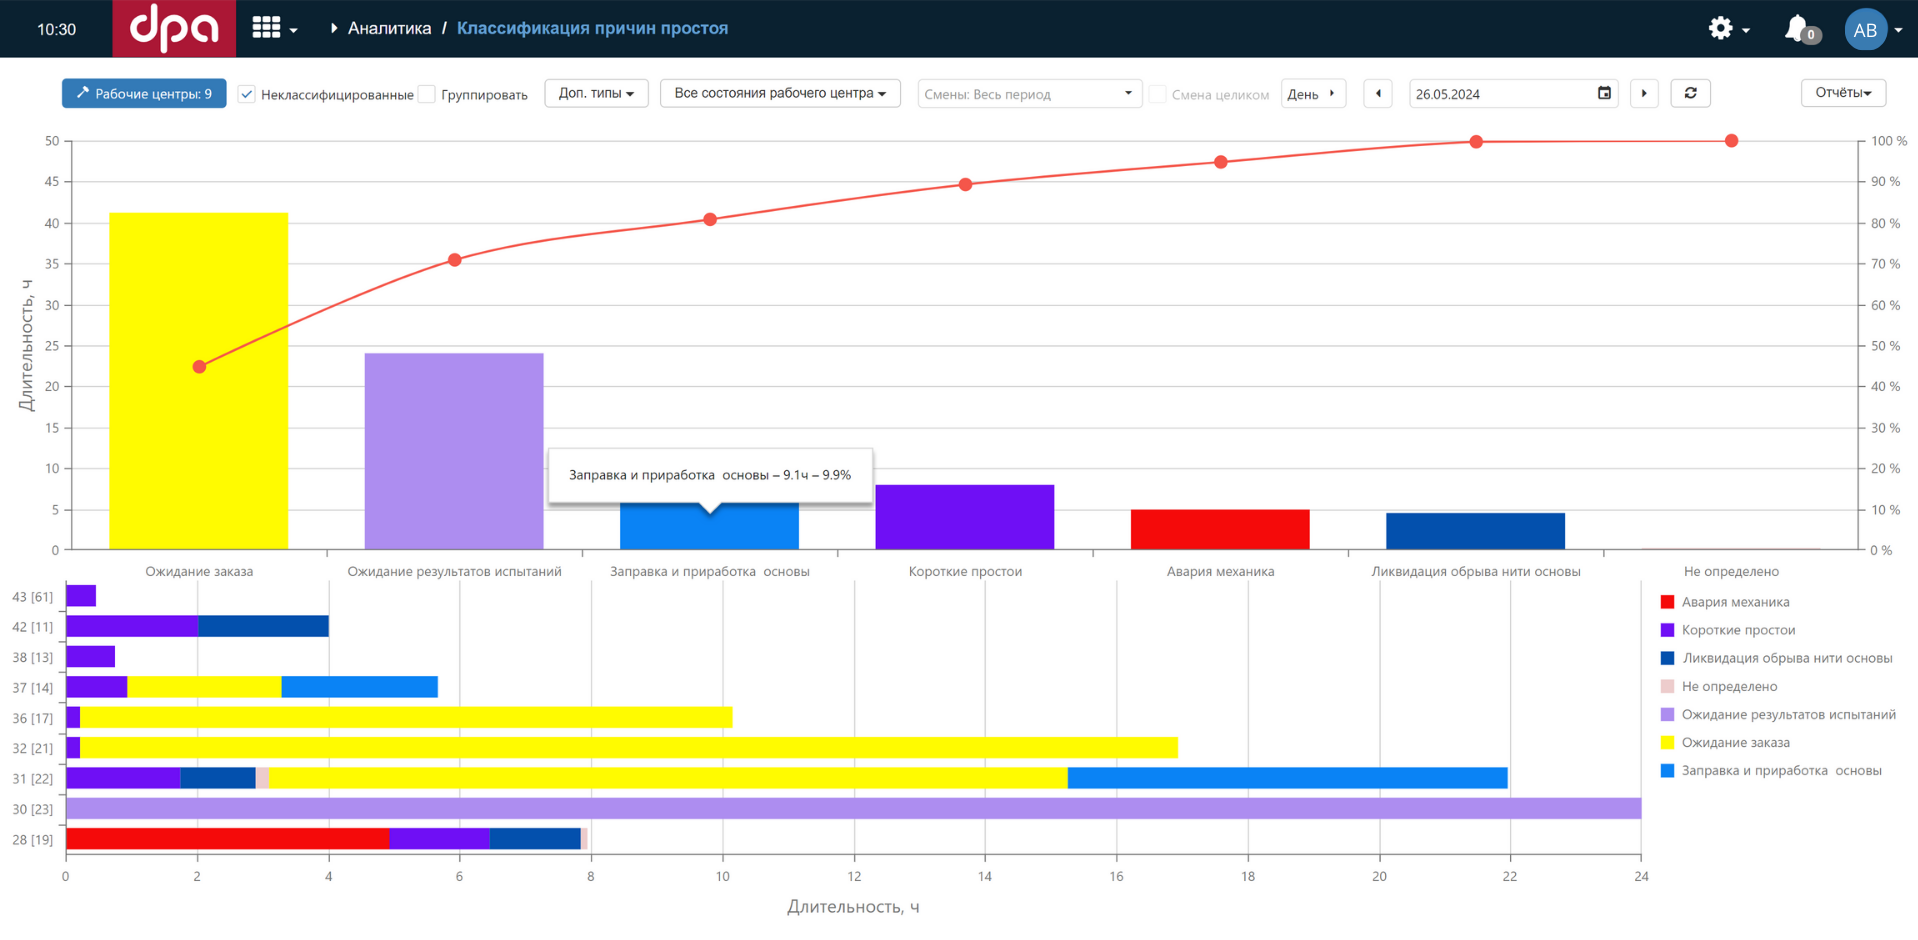Click the DPA logo icon
This screenshot has height=940, width=1918.
pyautogui.click(x=174, y=28)
